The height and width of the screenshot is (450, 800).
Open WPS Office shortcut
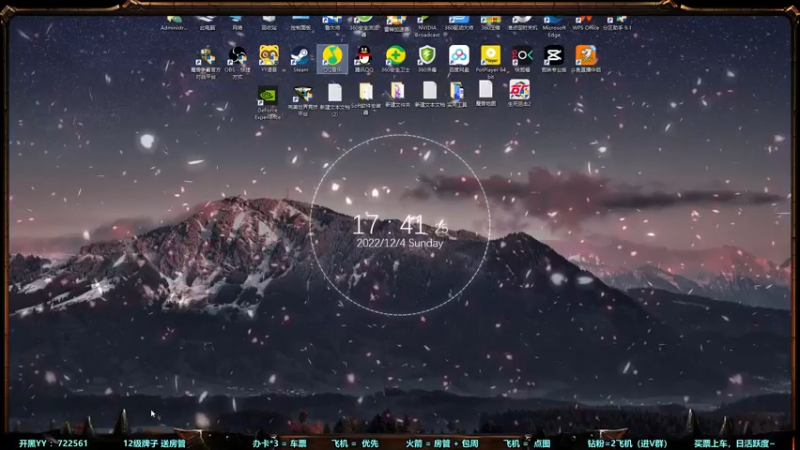coord(585,23)
